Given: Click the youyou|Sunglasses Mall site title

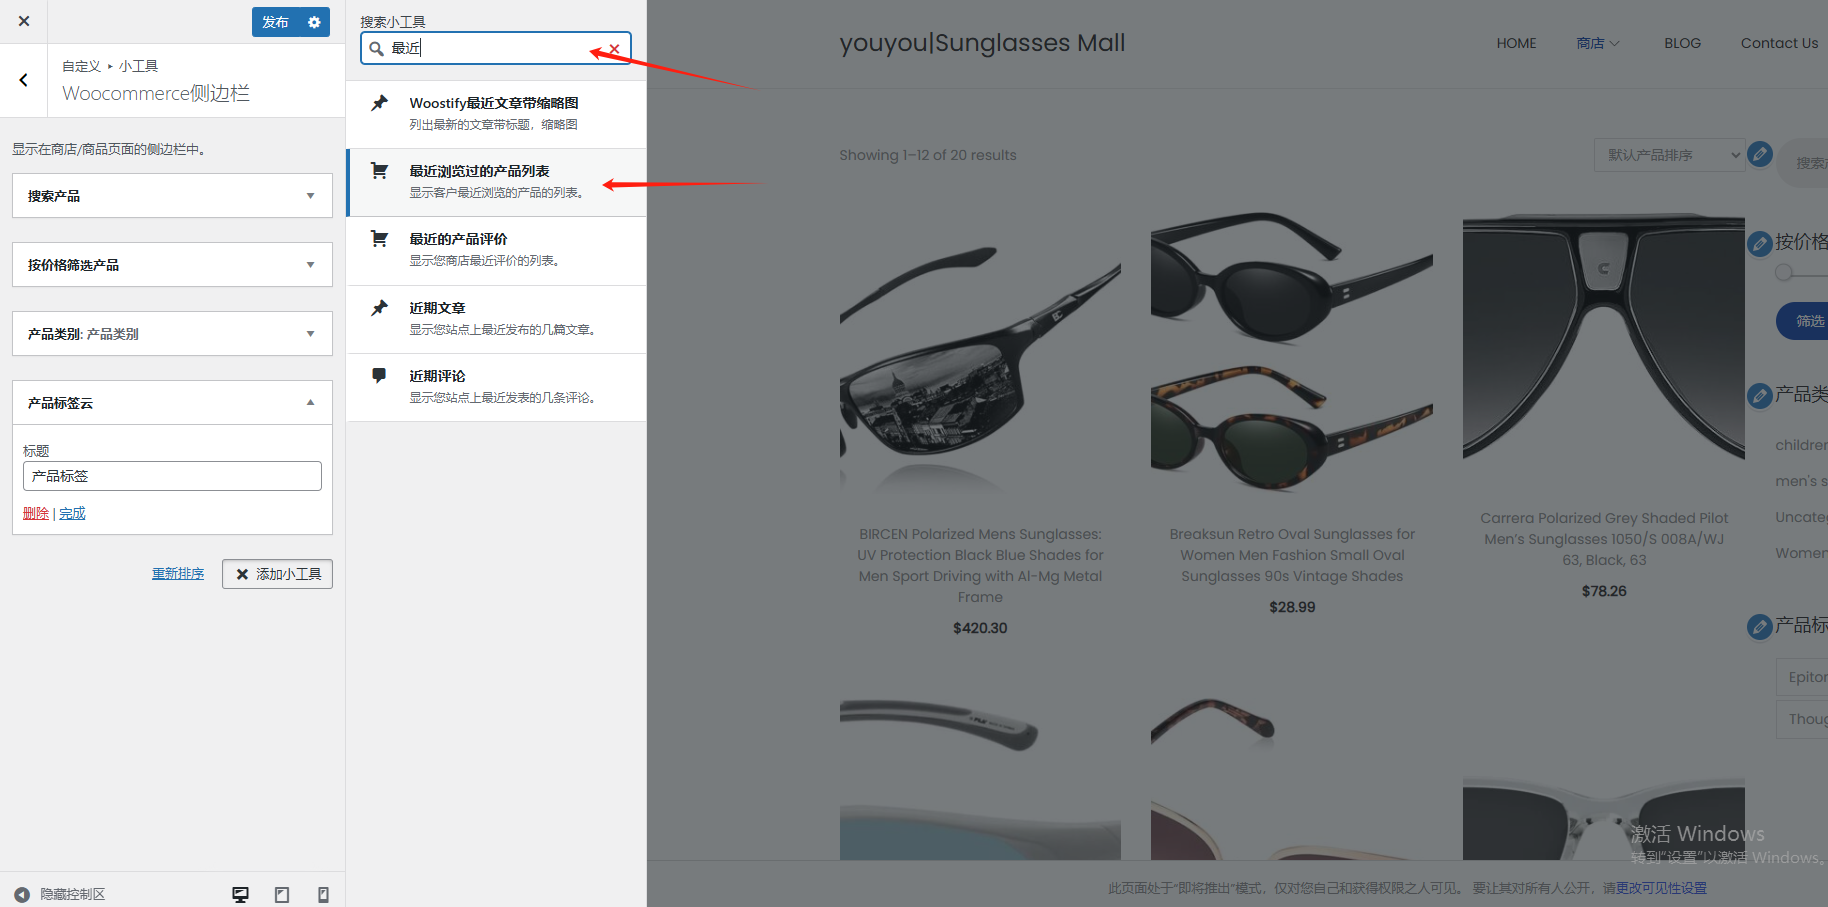Looking at the screenshot, I should pos(982,43).
